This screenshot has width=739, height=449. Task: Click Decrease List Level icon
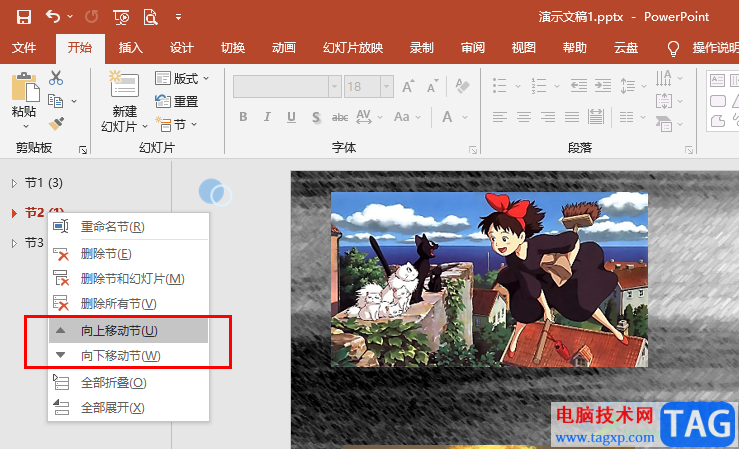[578, 86]
